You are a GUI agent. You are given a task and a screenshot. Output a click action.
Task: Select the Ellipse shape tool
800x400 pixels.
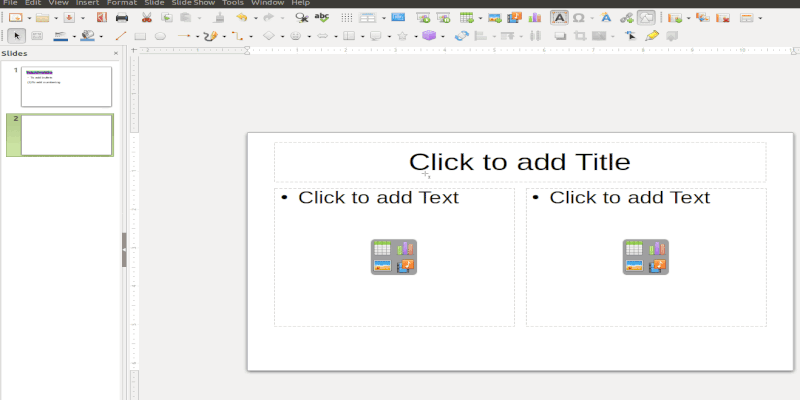[x=160, y=36]
